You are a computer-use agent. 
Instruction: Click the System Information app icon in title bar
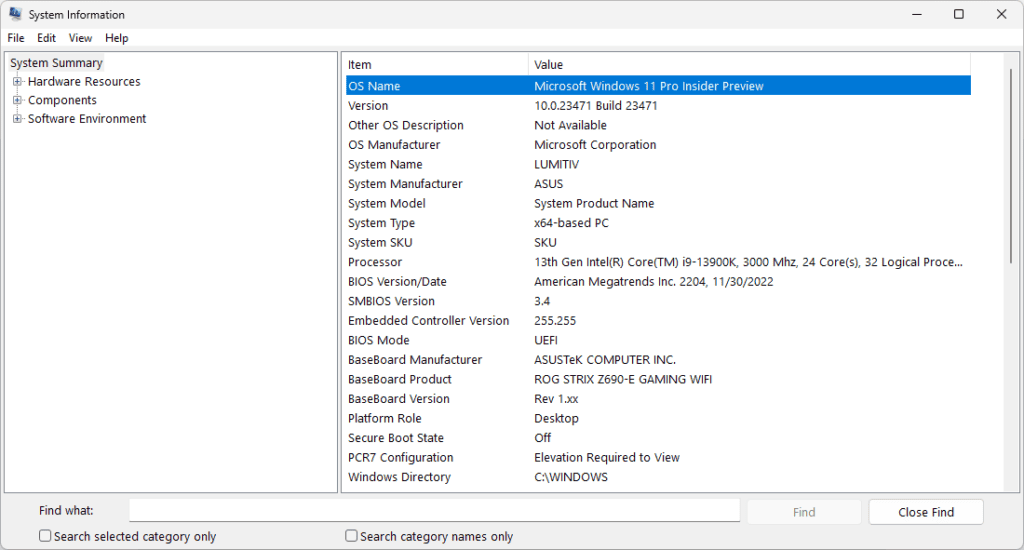[x=14, y=14]
